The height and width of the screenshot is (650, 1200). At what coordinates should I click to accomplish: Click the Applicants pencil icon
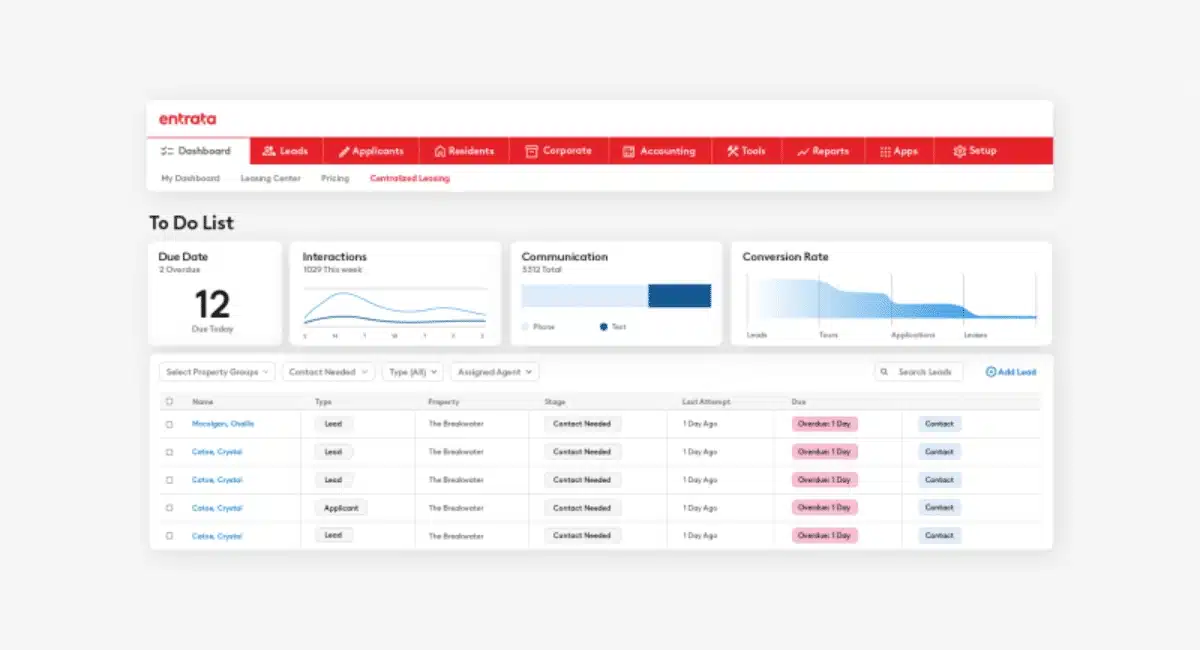pyautogui.click(x=344, y=151)
